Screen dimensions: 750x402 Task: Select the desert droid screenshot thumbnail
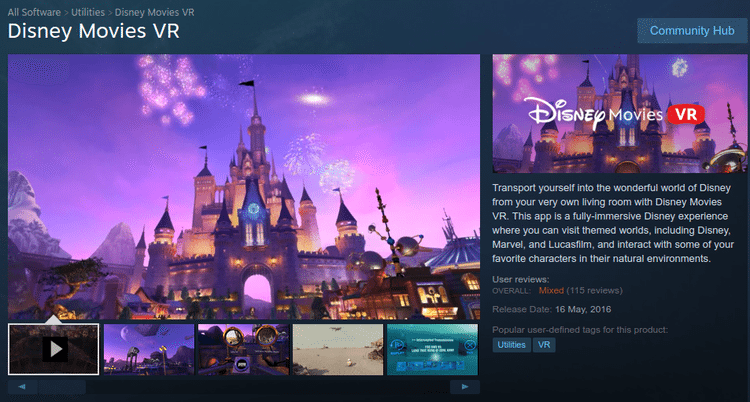pyautogui.click(x=338, y=349)
